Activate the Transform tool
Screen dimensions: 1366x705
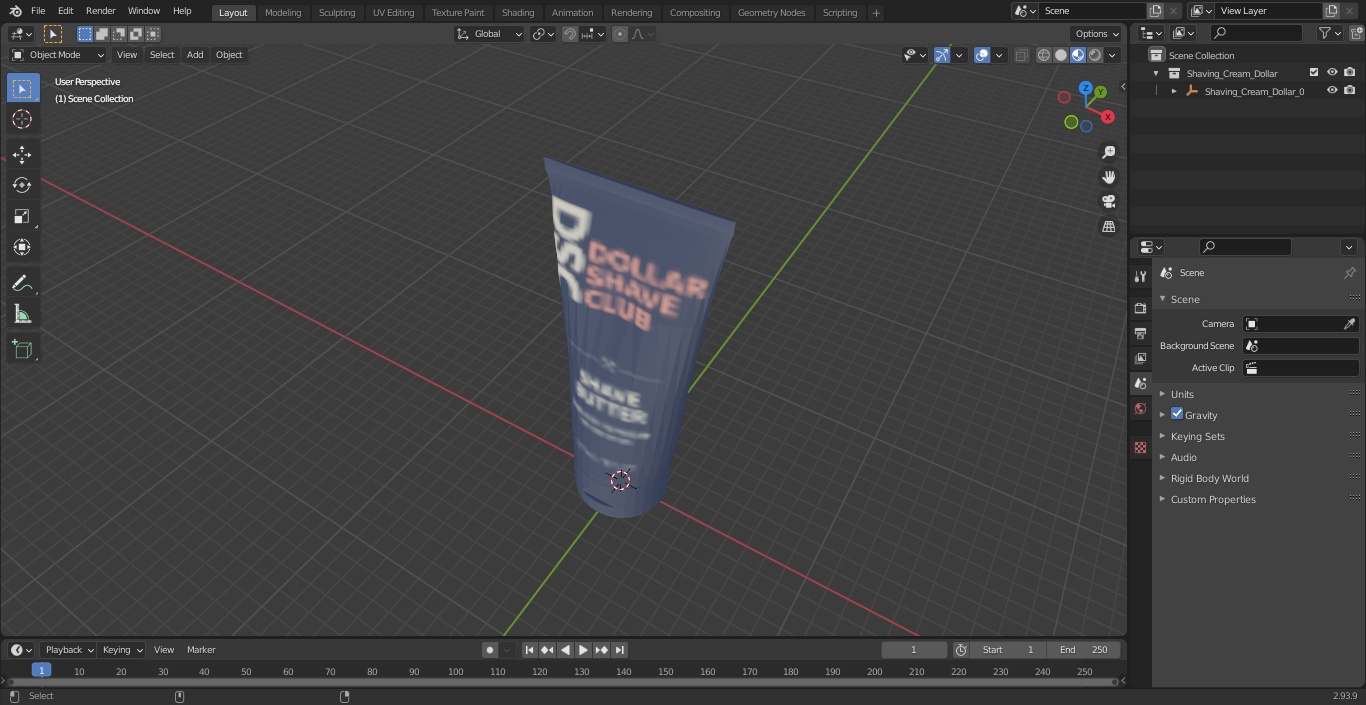pyautogui.click(x=22, y=247)
